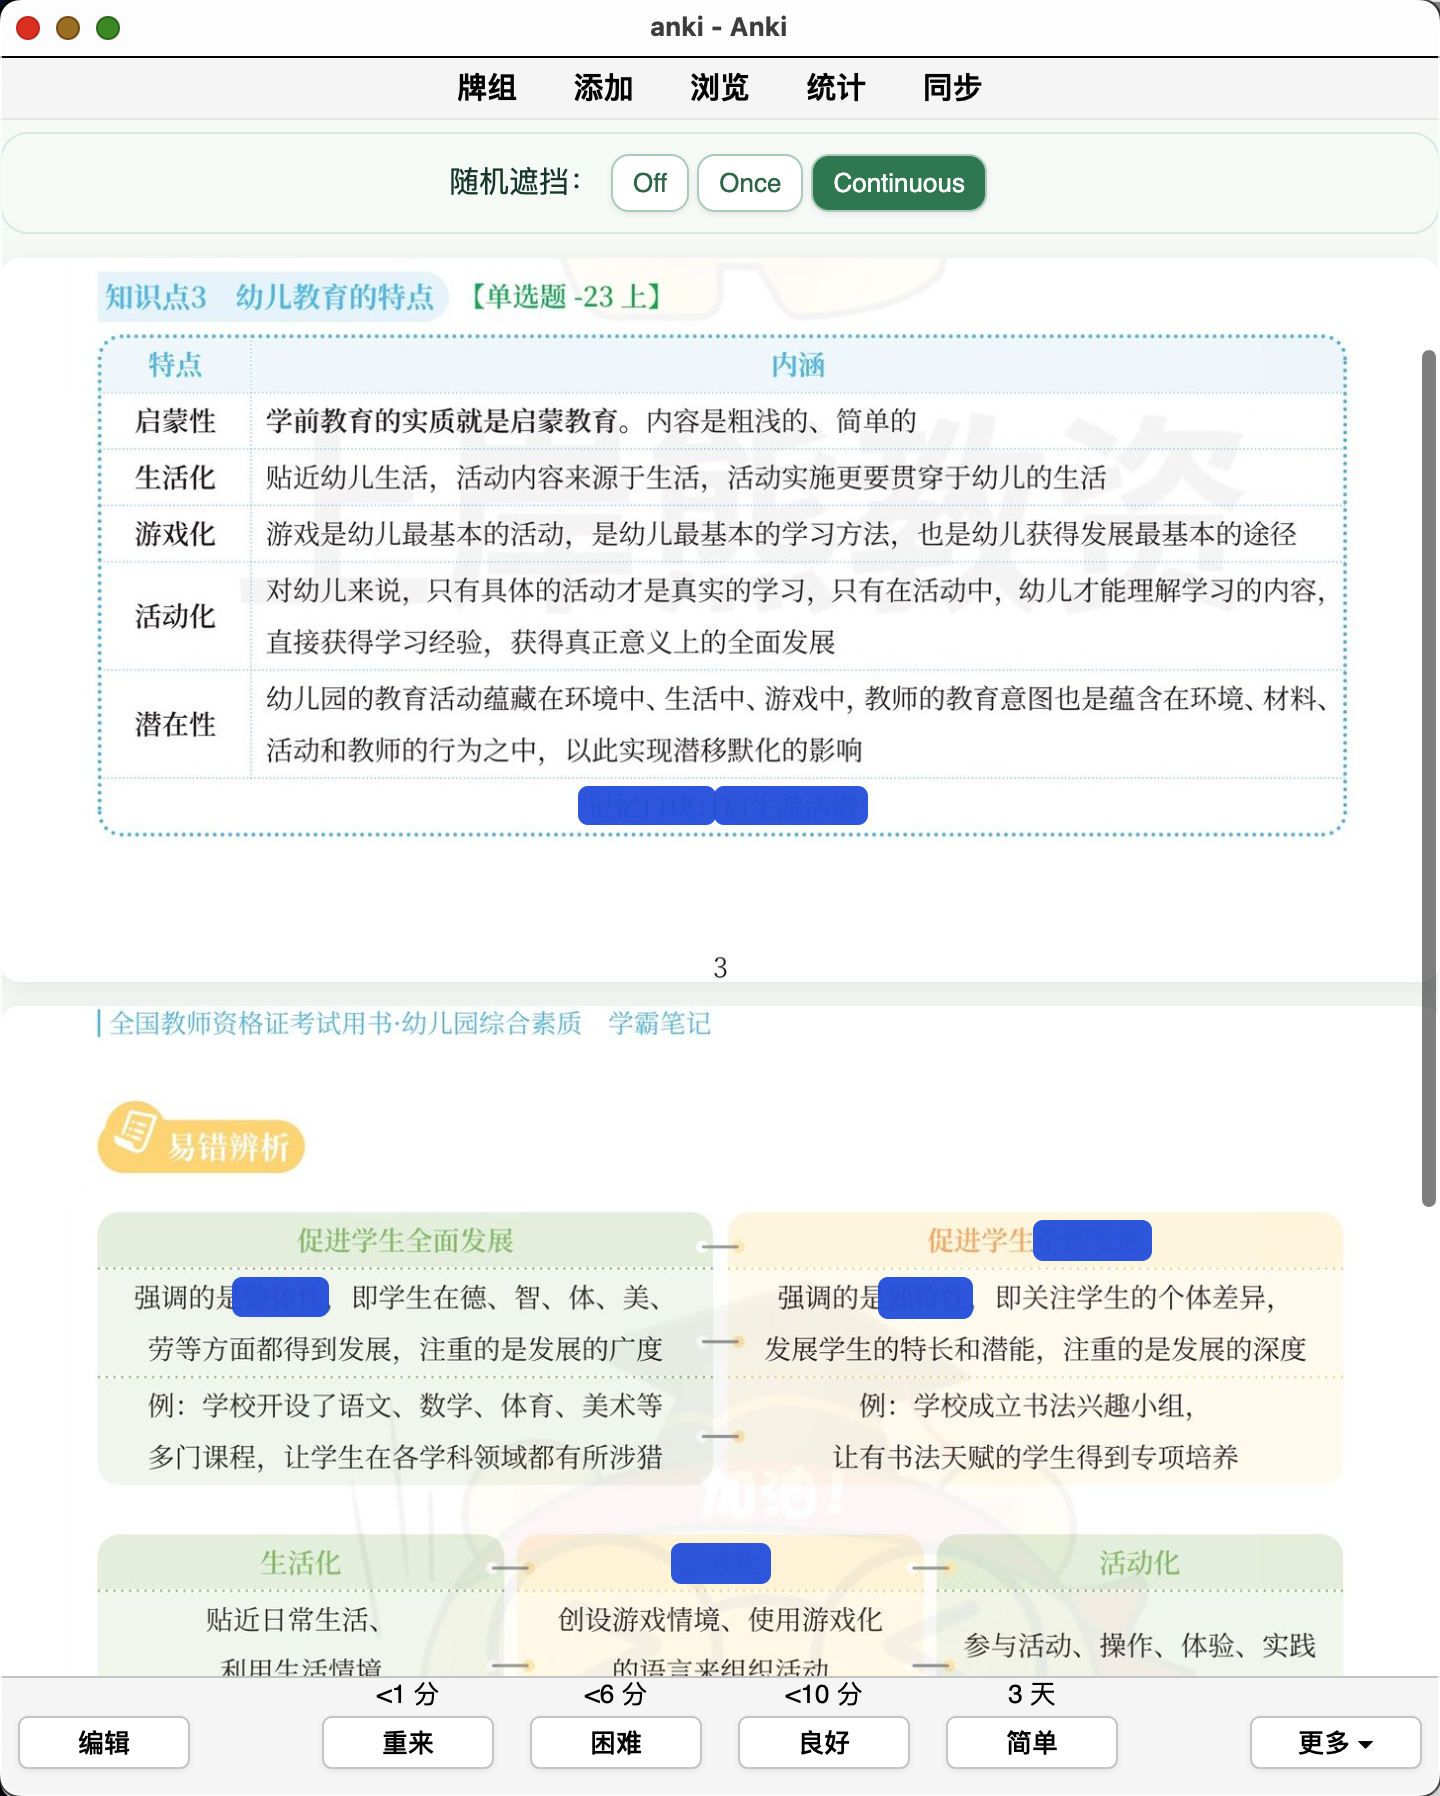Rate the card as 困难

pos(616,1742)
